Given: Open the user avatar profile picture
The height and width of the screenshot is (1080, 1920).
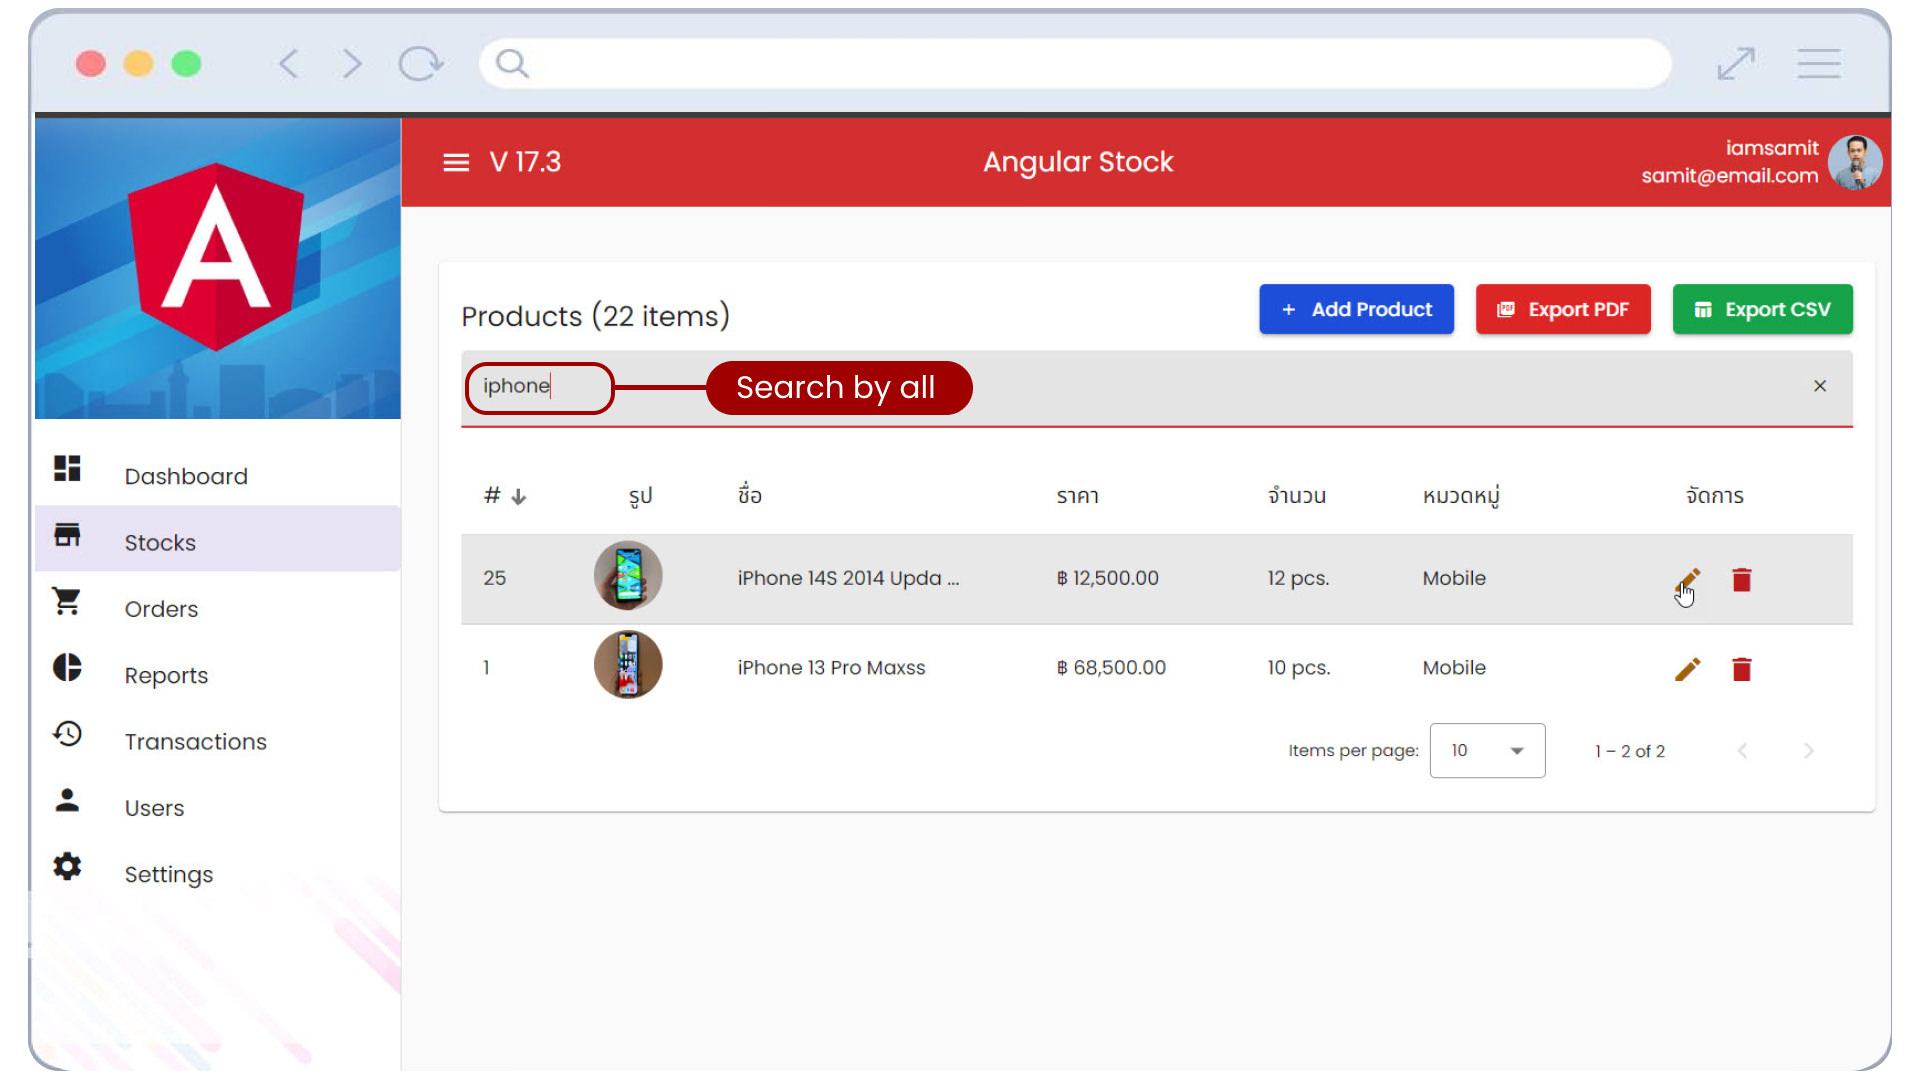Looking at the screenshot, I should tap(1855, 162).
